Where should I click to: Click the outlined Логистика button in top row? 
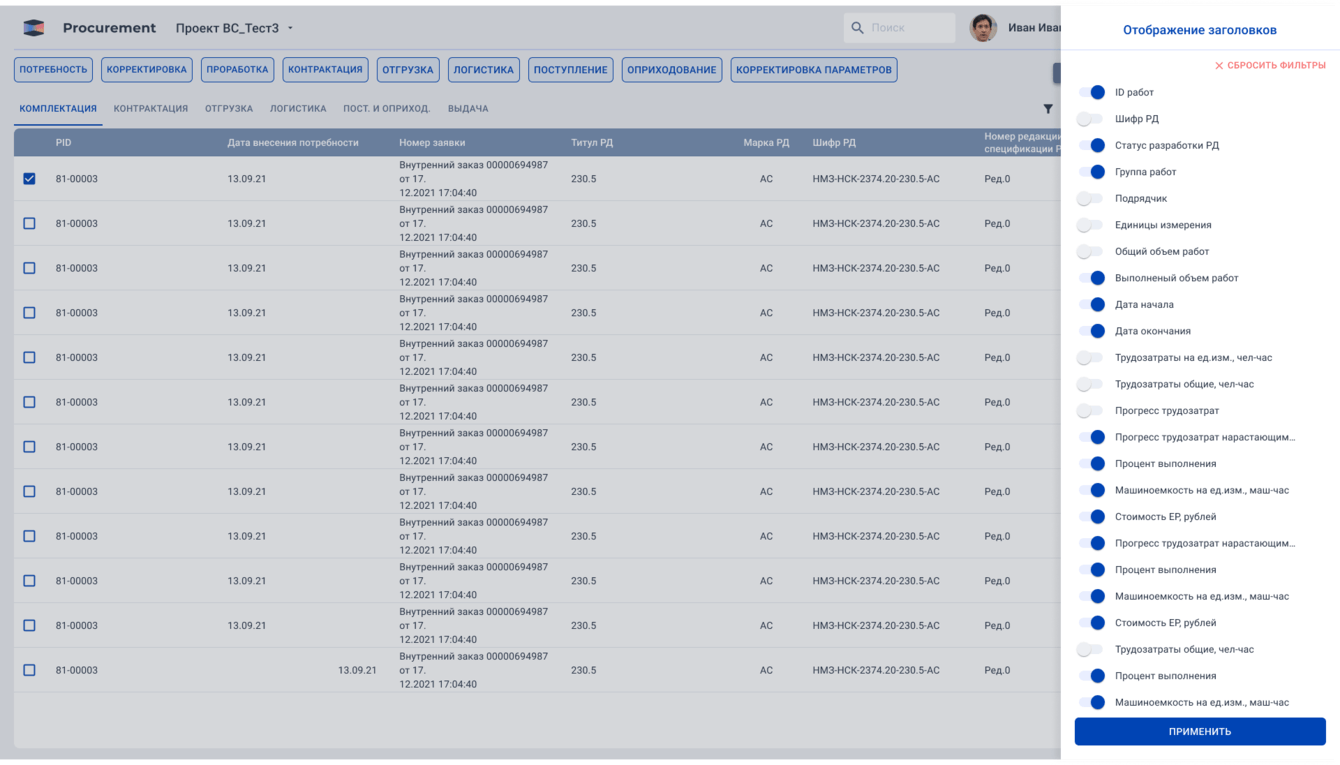[x=484, y=70]
